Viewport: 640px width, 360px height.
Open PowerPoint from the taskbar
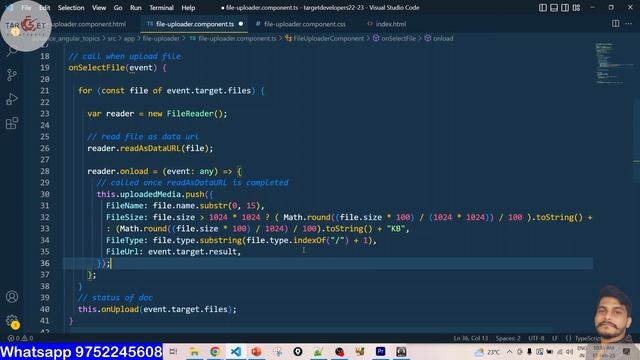(256, 351)
